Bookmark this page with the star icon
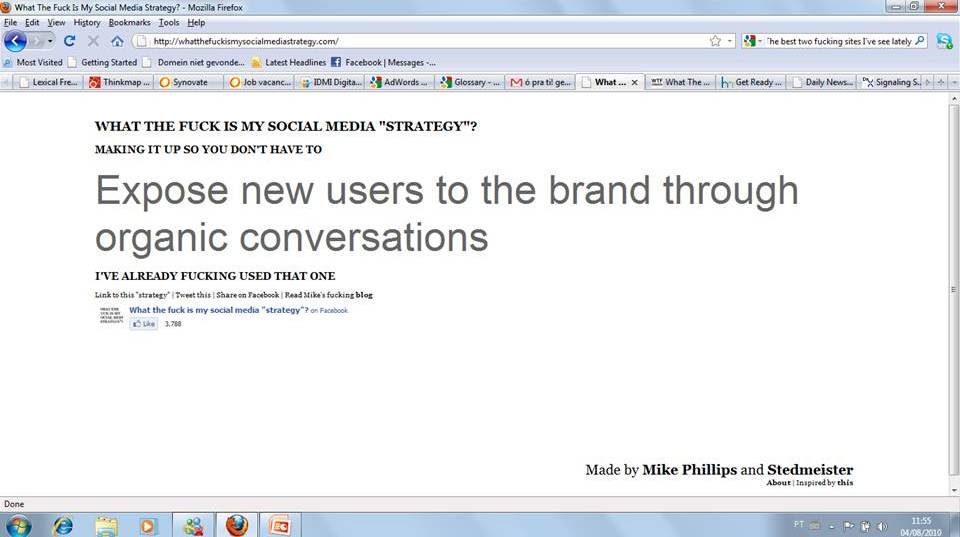 (715, 41)
